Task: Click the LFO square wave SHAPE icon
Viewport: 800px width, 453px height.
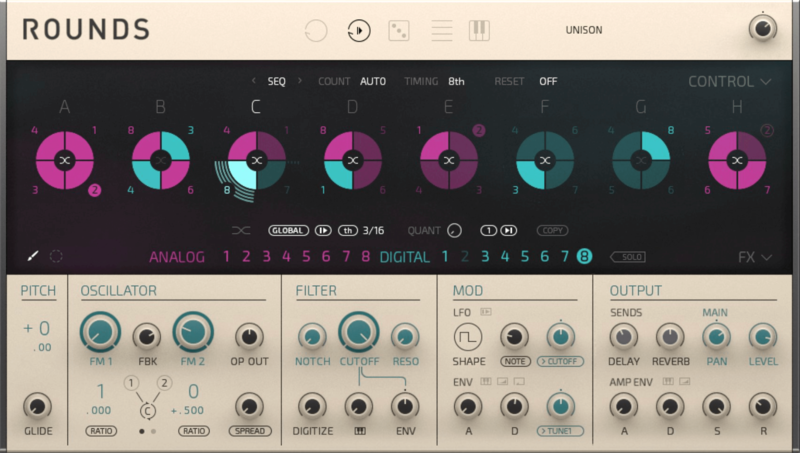Action: point(468,337)
